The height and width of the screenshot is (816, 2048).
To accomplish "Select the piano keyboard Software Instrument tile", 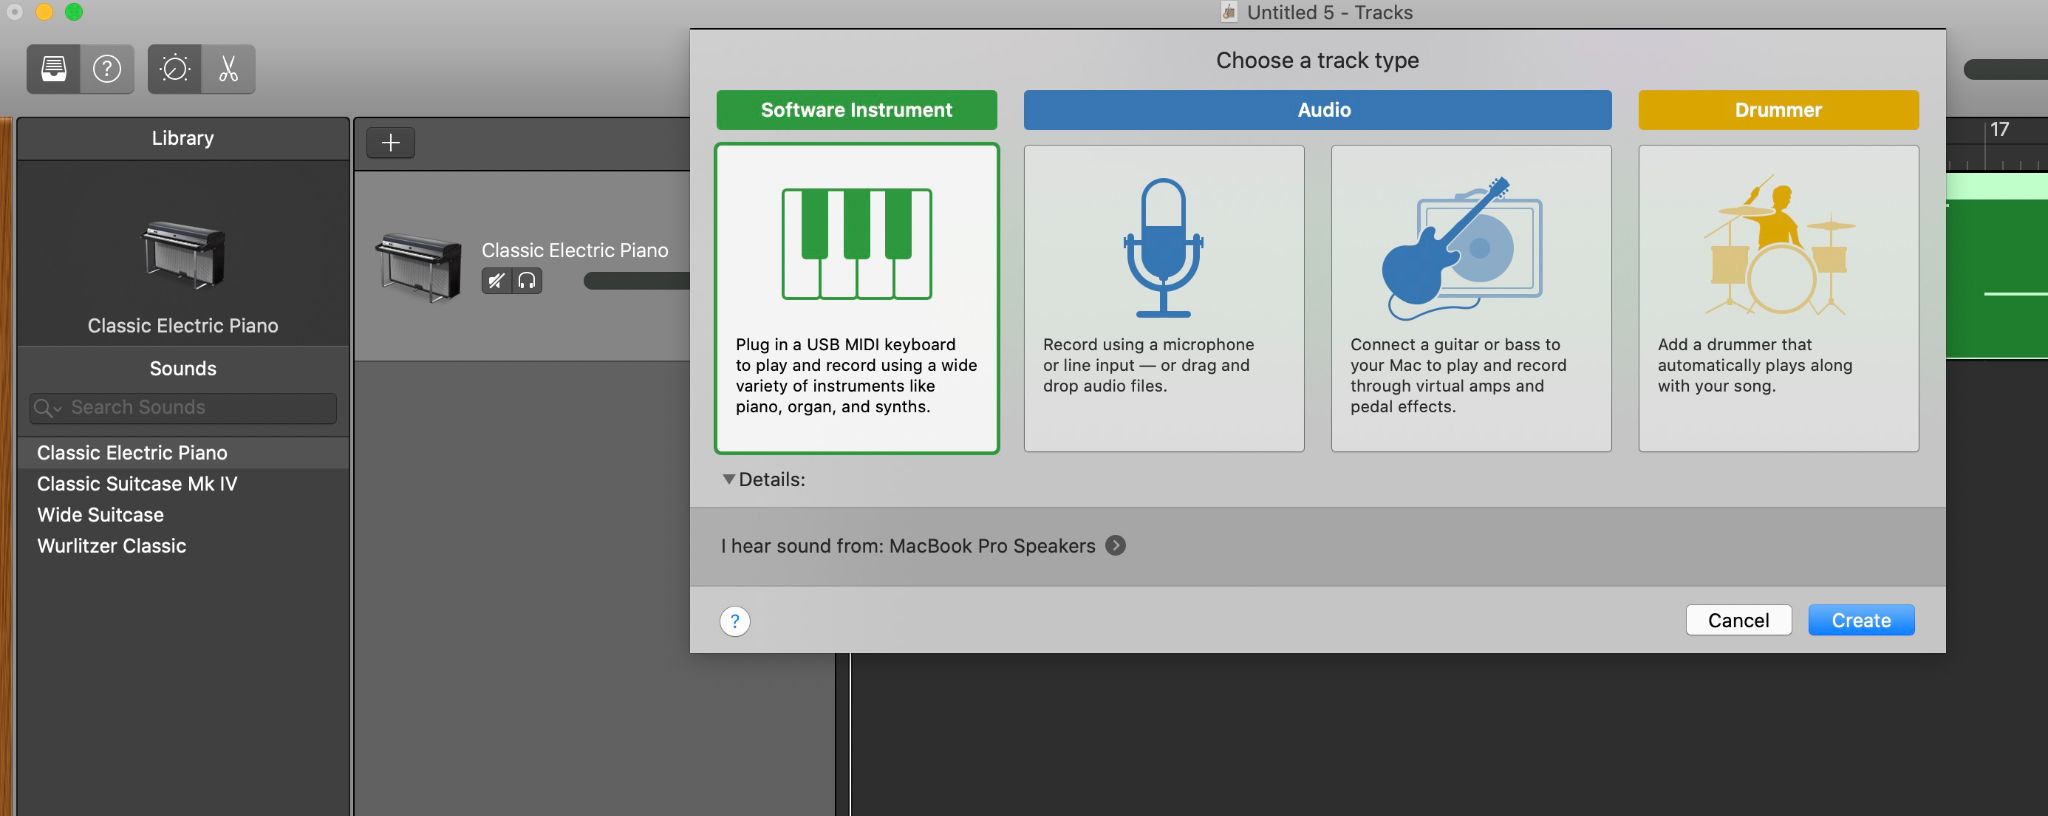I will [856, 298].
